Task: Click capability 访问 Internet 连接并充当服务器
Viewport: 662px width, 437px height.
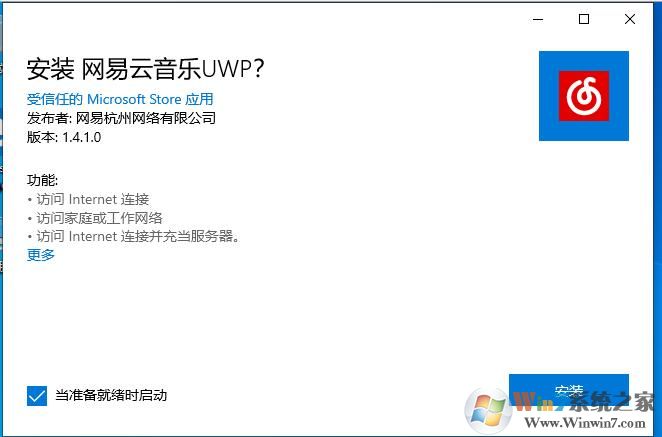Action: 138,236
